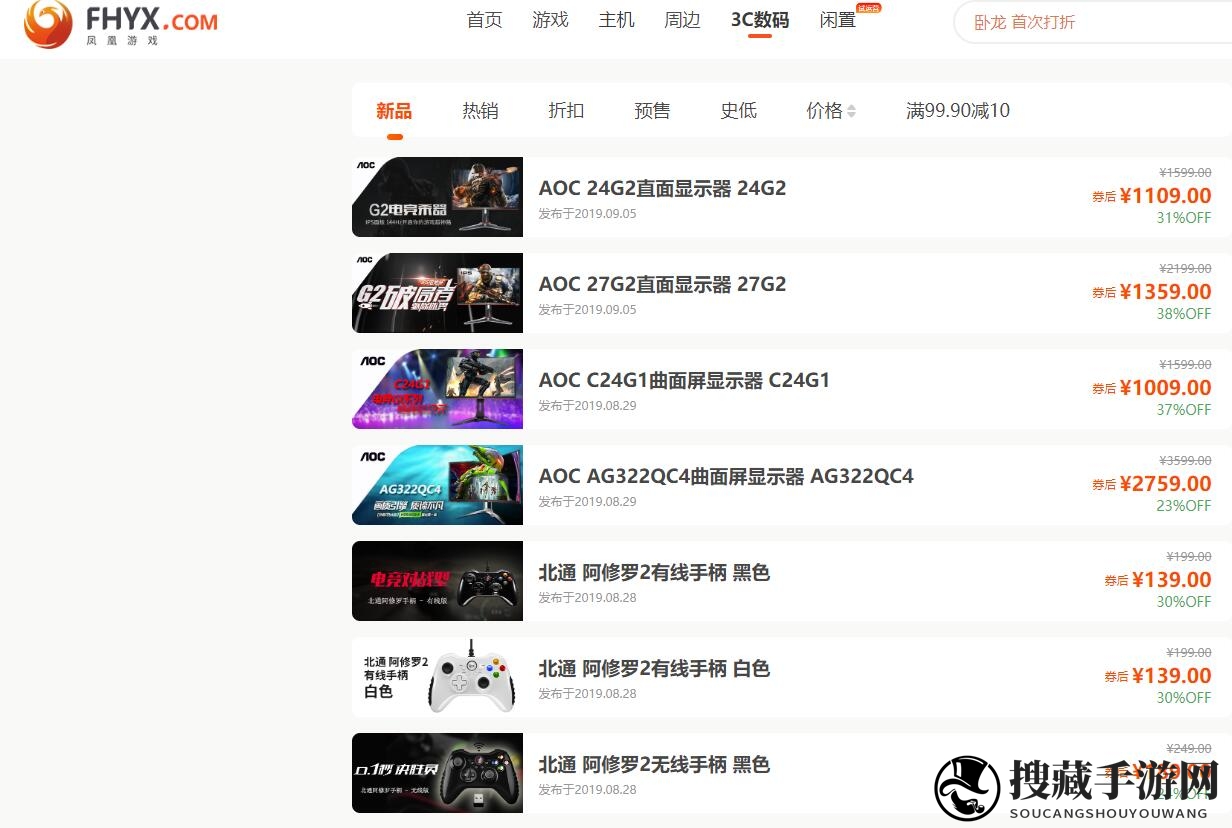Open the AOC AG322QC4曲面屏显示器 title
This screenshot has height=828, width=1232.
[x=726, y=476]
